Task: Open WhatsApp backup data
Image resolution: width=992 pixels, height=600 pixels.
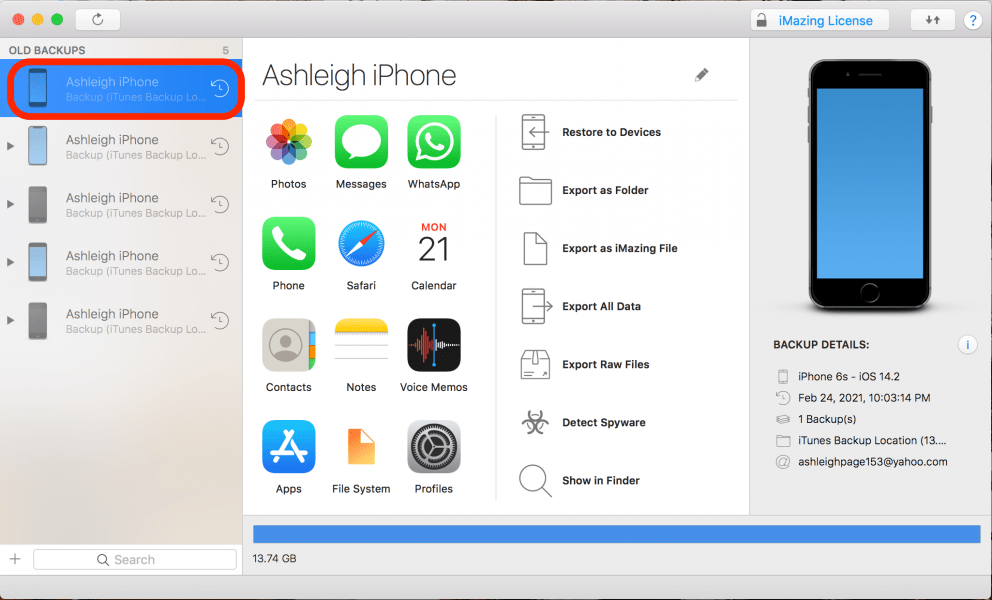Action: (433, 143)
